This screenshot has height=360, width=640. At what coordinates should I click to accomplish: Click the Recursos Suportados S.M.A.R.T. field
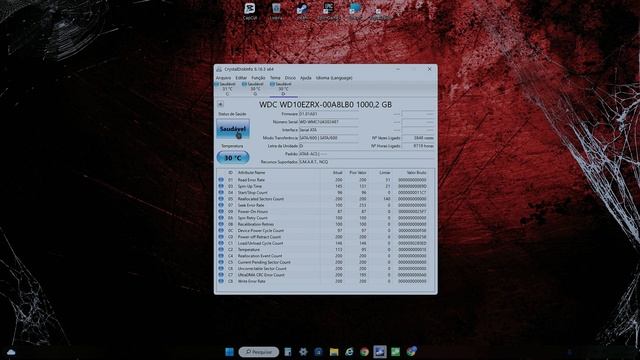(367, 162)
